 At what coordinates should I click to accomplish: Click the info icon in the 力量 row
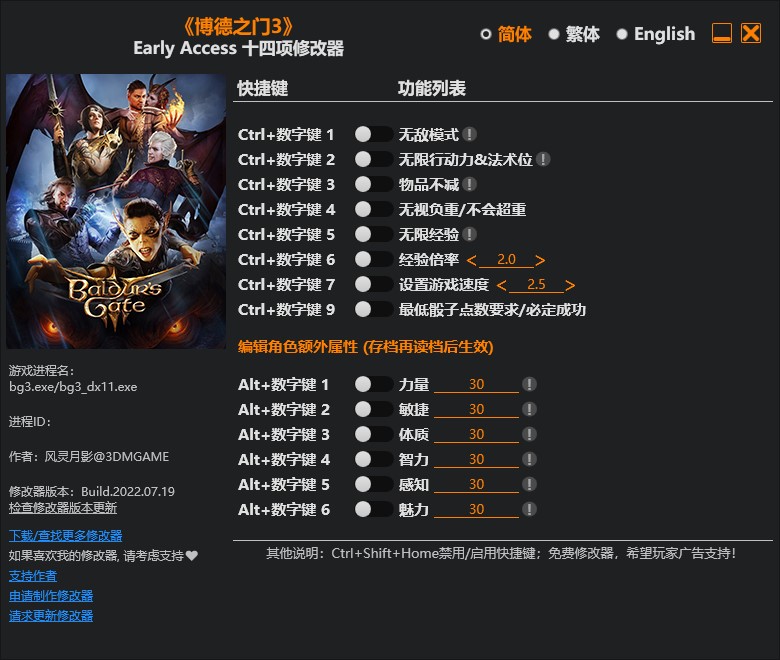(529, 384)
